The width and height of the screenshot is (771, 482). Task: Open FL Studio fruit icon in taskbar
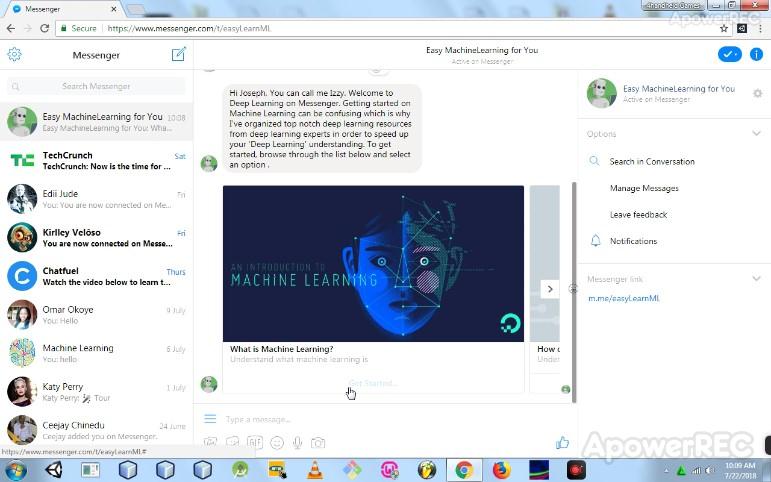coord(426,470)
